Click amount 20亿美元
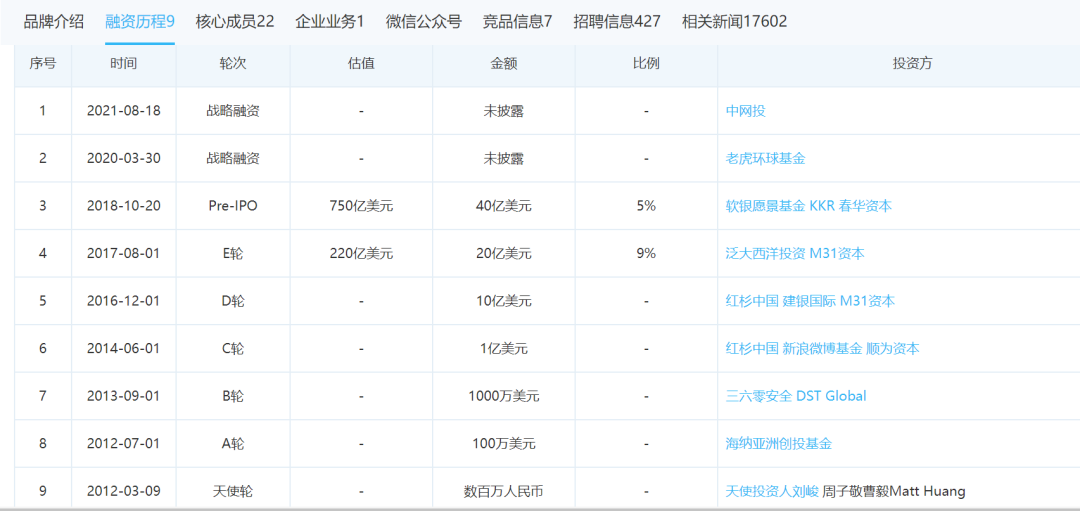This screenshot has height=511, width=1080. tap(503, 253)
